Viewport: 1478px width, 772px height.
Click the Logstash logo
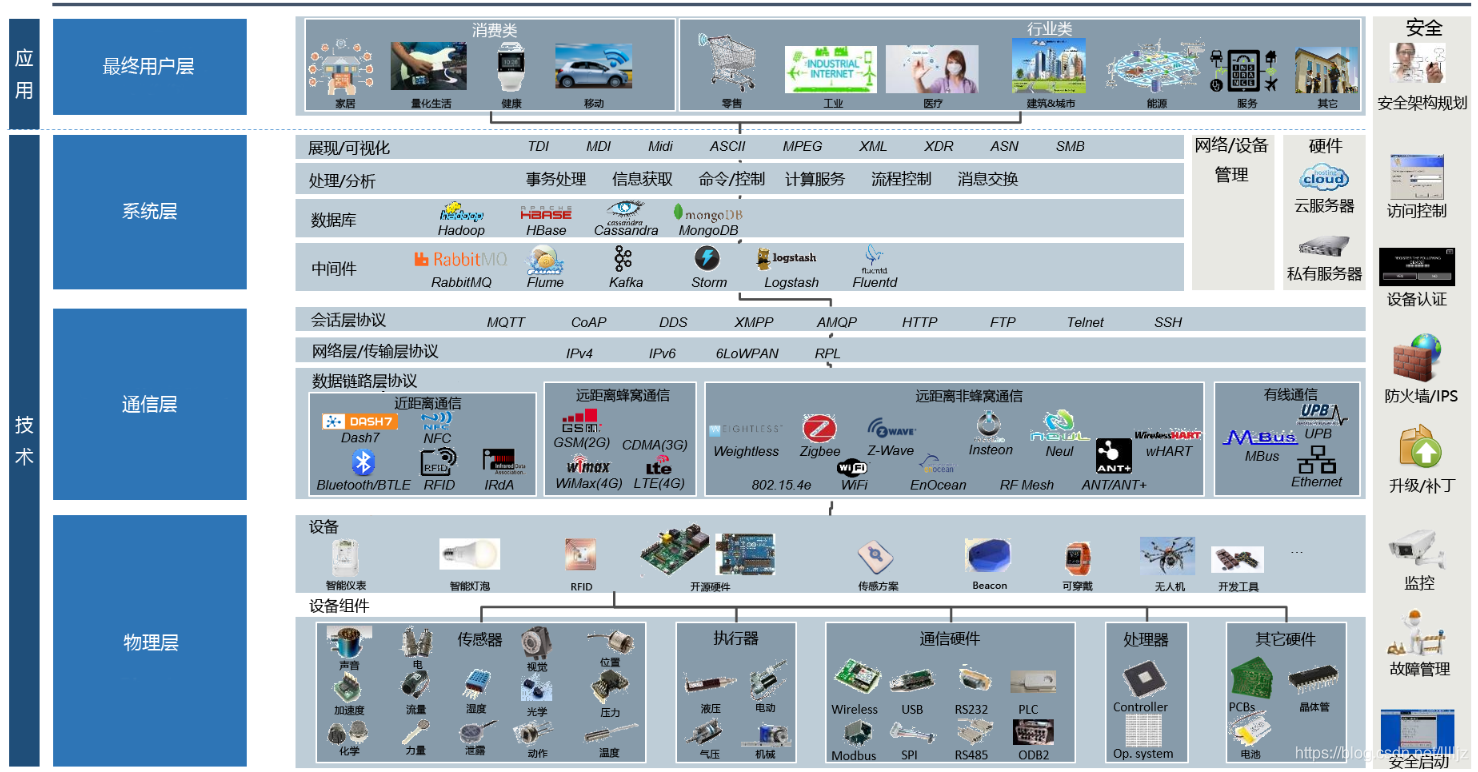pyautogui.click(x=787, y=258)
